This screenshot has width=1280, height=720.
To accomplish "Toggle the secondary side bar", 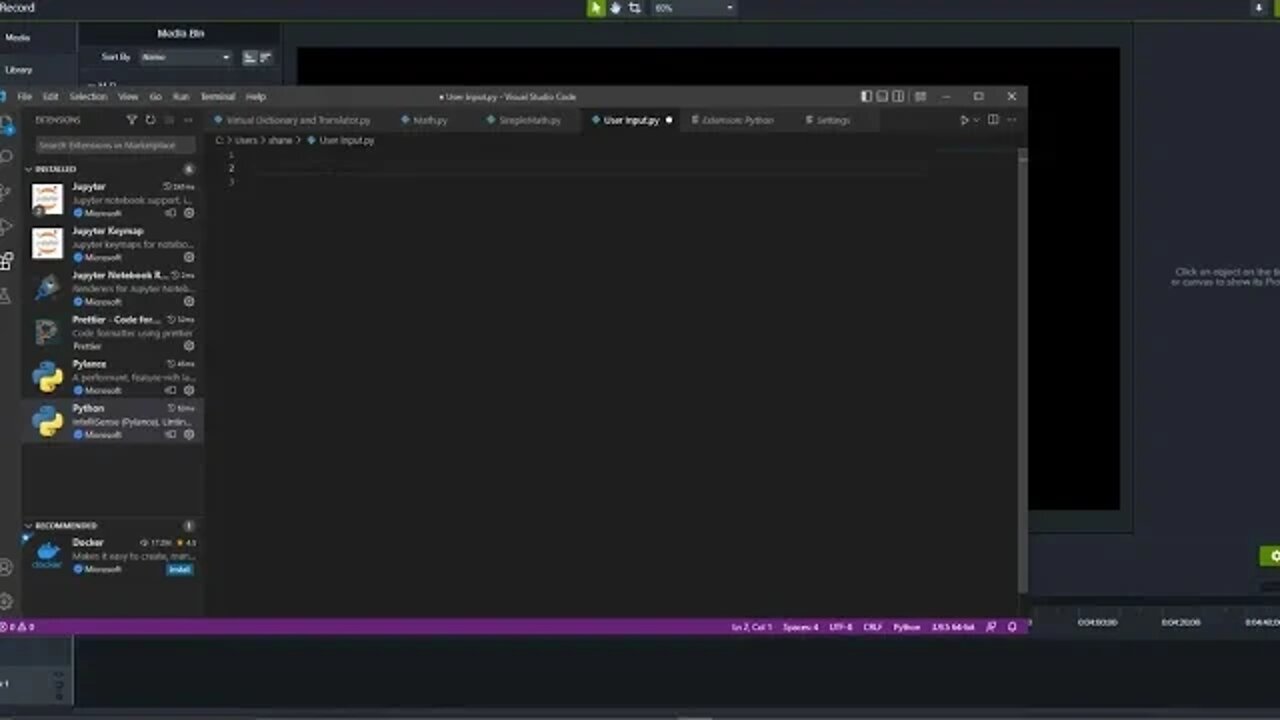I will [898, 97].
